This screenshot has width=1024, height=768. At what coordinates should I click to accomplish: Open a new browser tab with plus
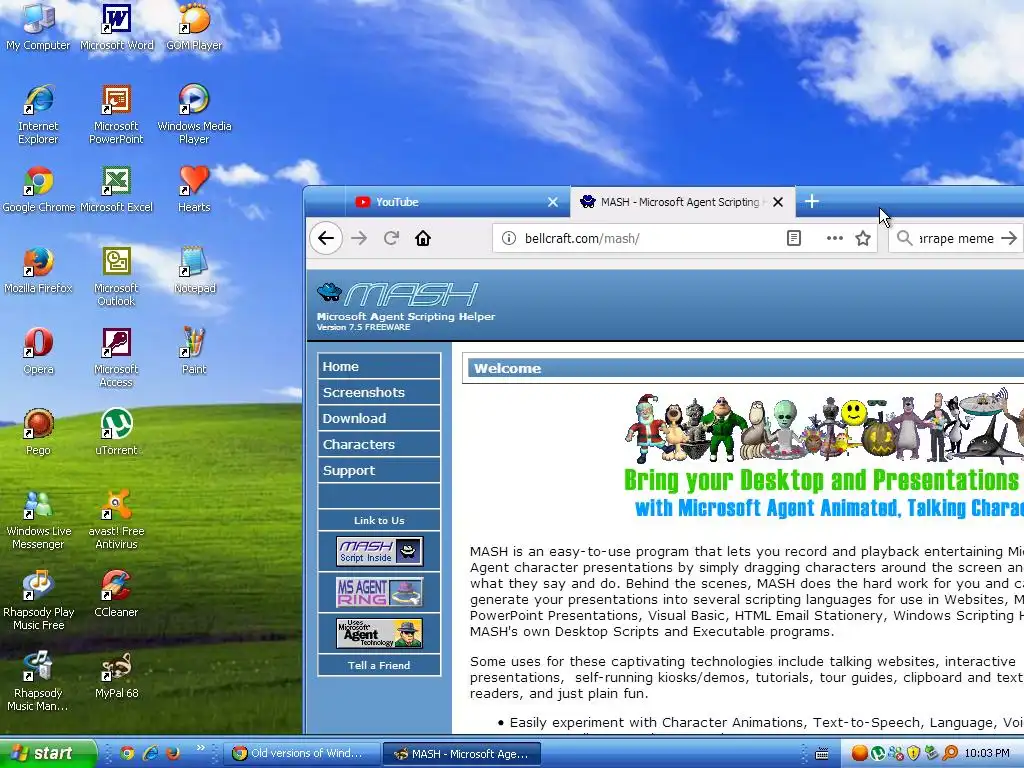pos(812,201)
